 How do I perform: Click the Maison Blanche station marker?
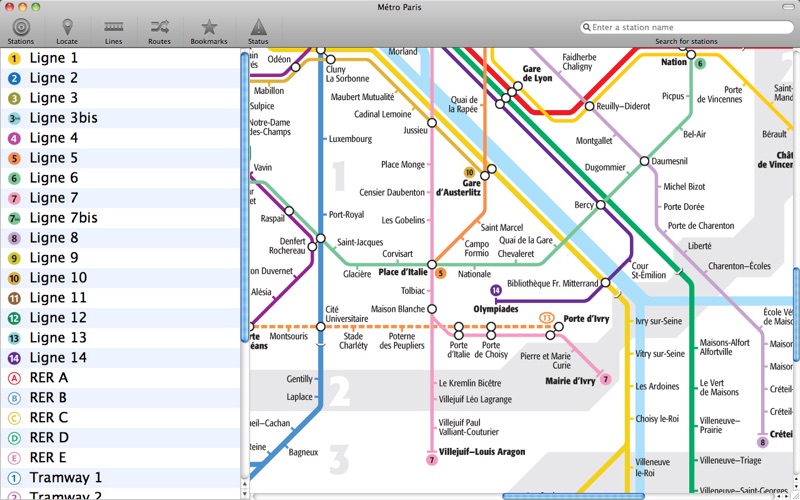[432, 309]
